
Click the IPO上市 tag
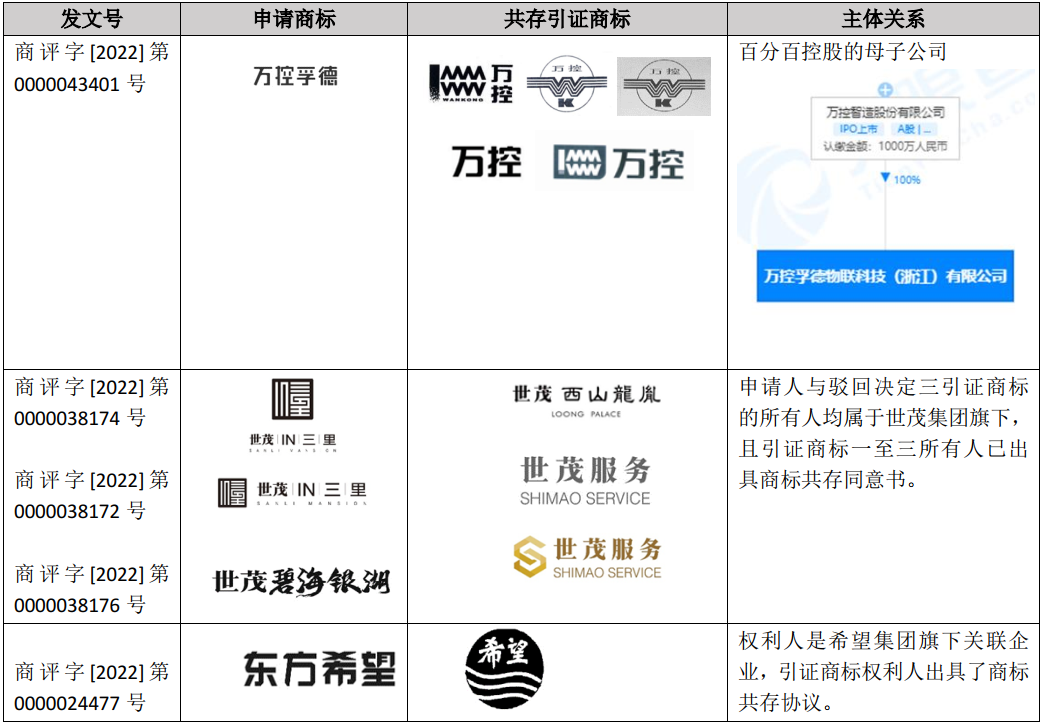[858, 129]
